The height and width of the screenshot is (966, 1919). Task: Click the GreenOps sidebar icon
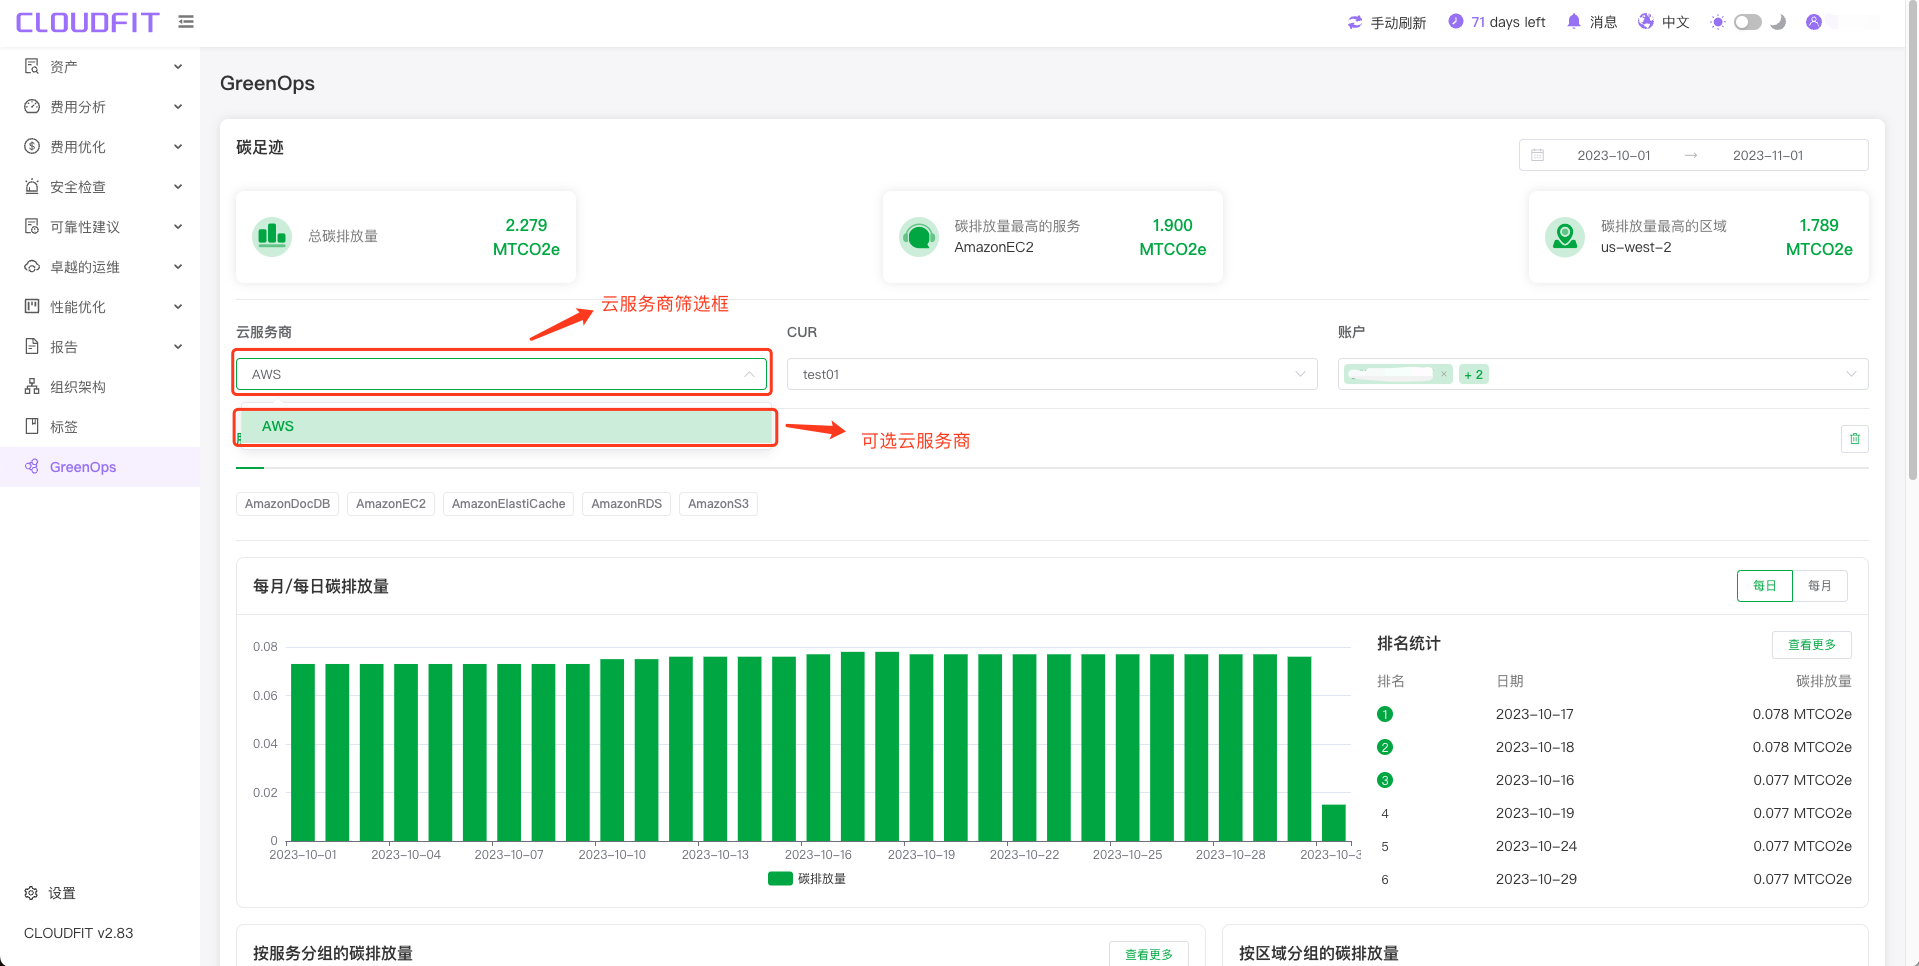coord(32,467)
